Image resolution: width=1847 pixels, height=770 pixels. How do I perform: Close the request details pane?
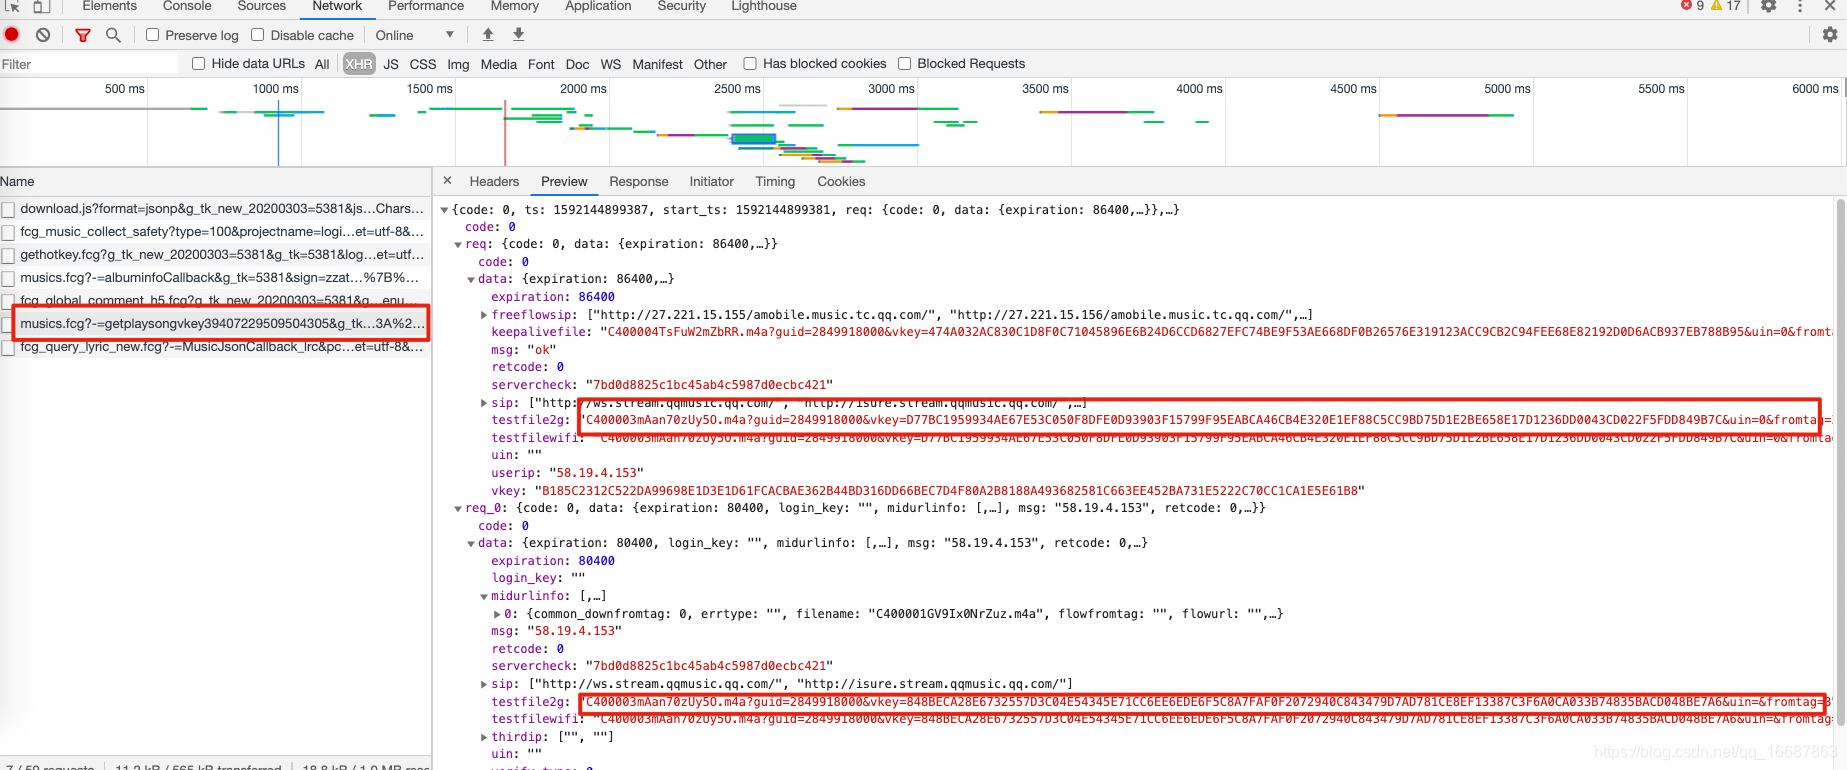(447, 181)
